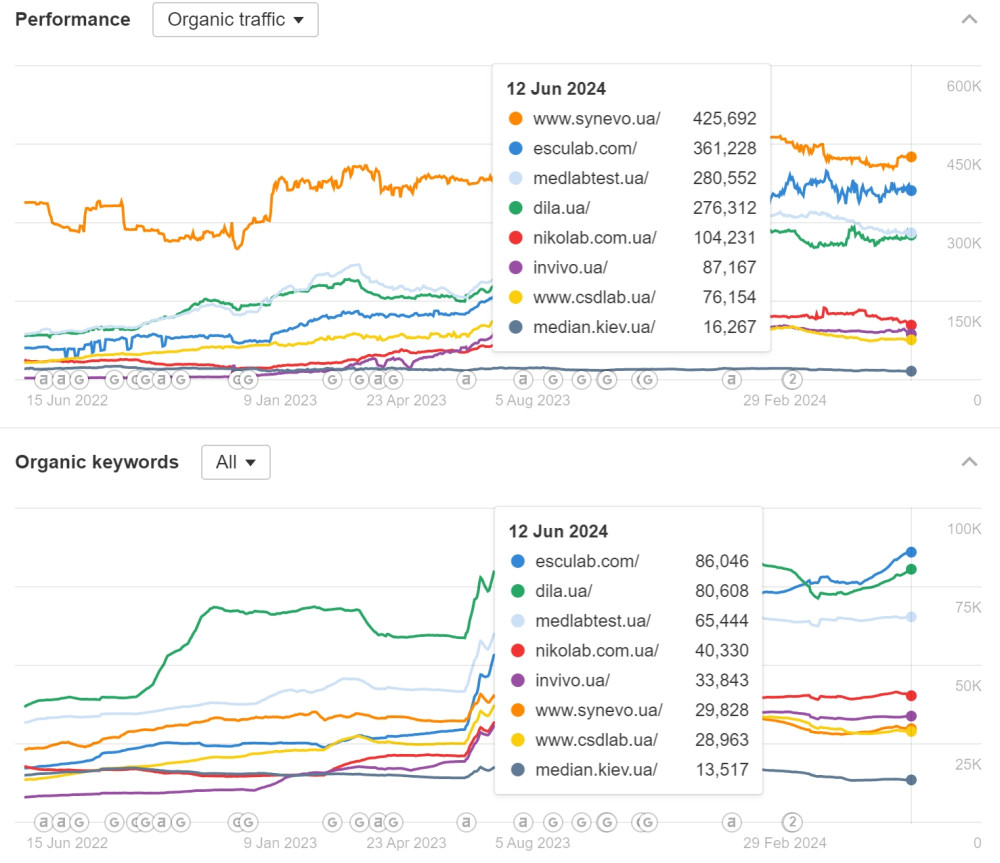Click traffic value 87,167
This screenshot has height=863, width=1000.
pos(729,267)
